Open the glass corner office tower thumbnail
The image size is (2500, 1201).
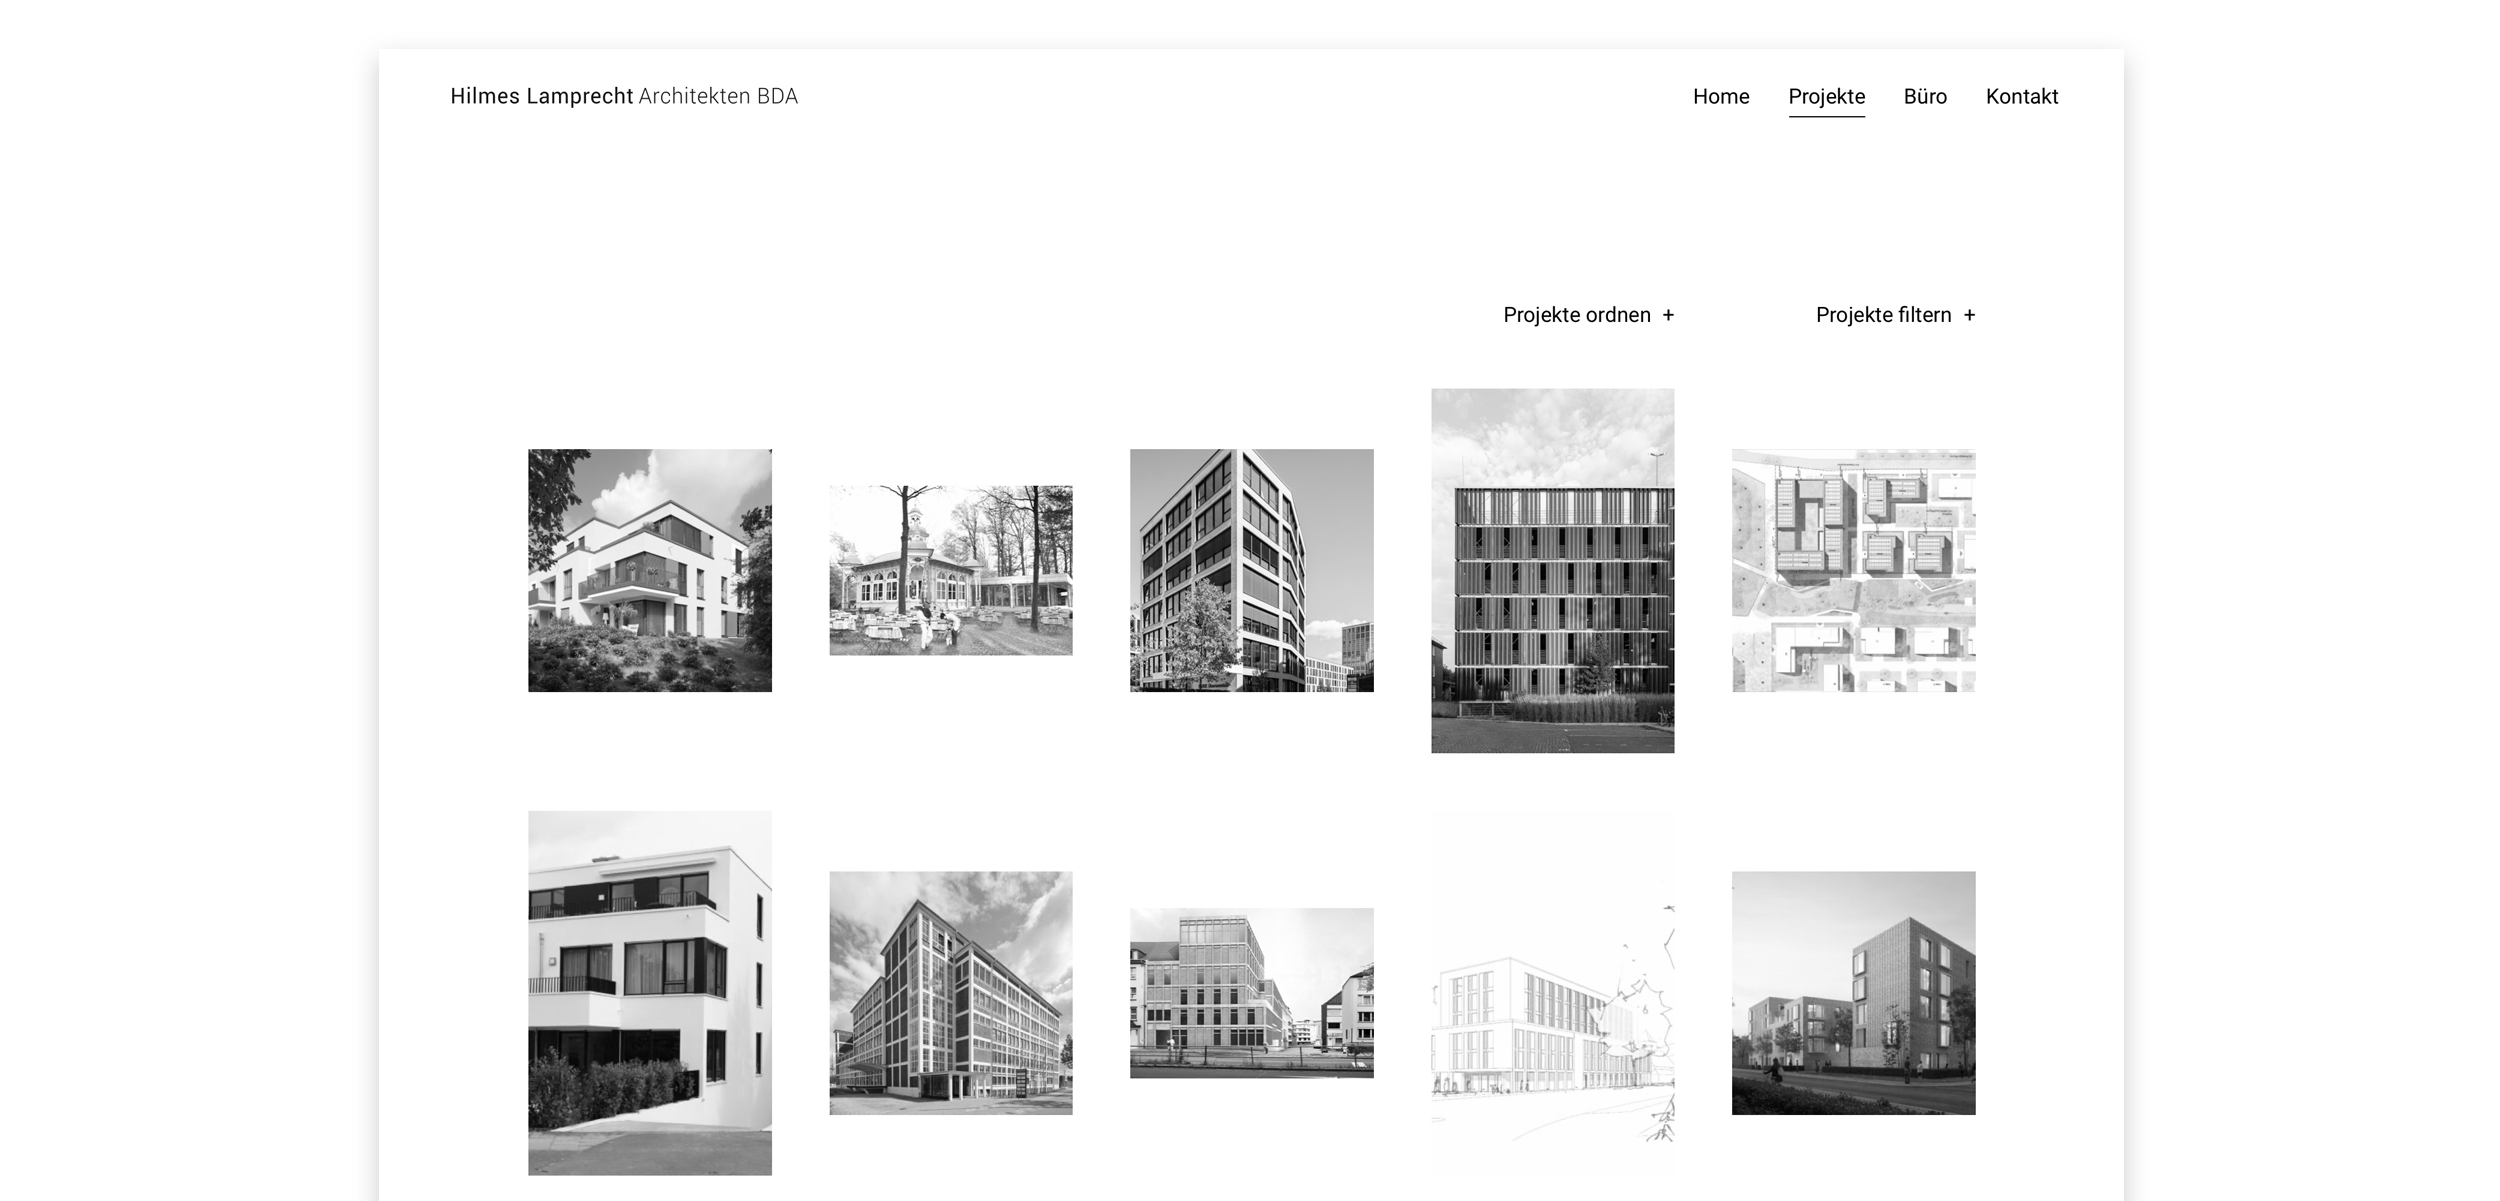coord(1252,570)
